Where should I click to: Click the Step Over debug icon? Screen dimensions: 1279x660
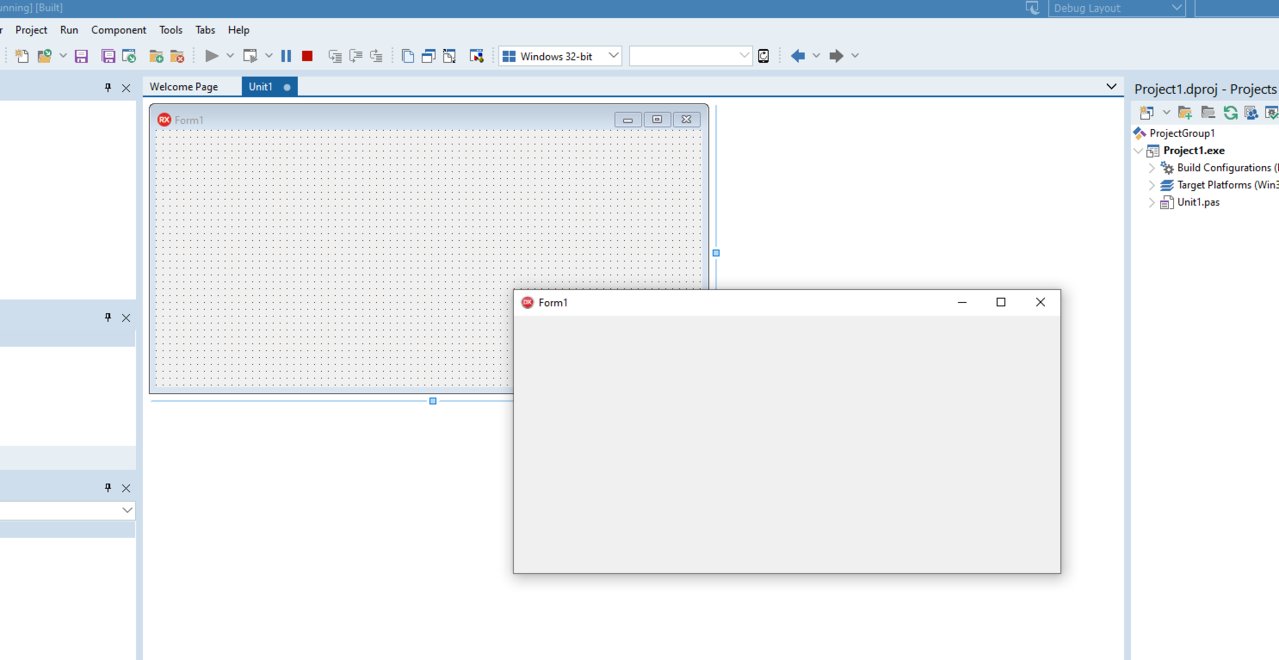pyautogui.click(x=355, y=56)
